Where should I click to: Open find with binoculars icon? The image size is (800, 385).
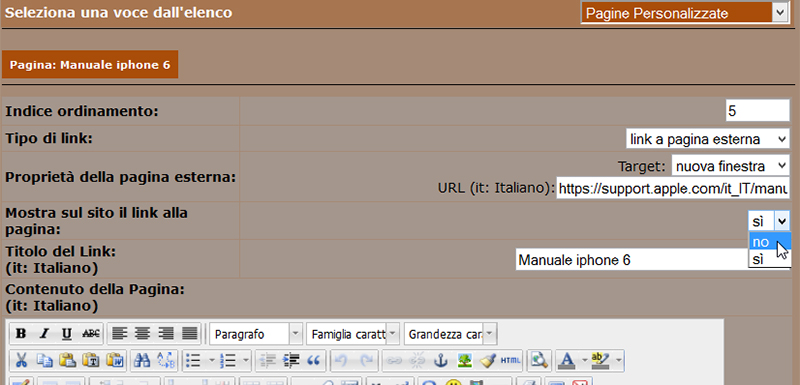click(x=142, y=361)
